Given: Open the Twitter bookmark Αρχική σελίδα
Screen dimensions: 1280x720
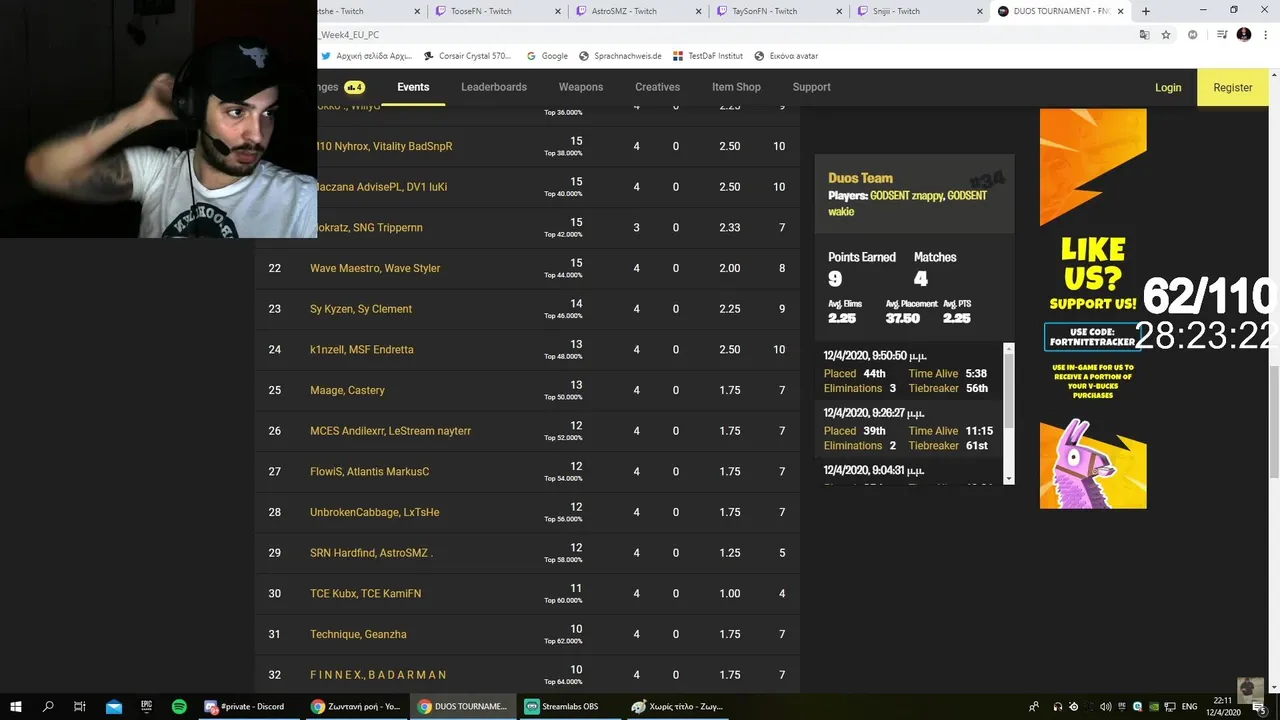Looking at the screenshot, I should [366, 56].
